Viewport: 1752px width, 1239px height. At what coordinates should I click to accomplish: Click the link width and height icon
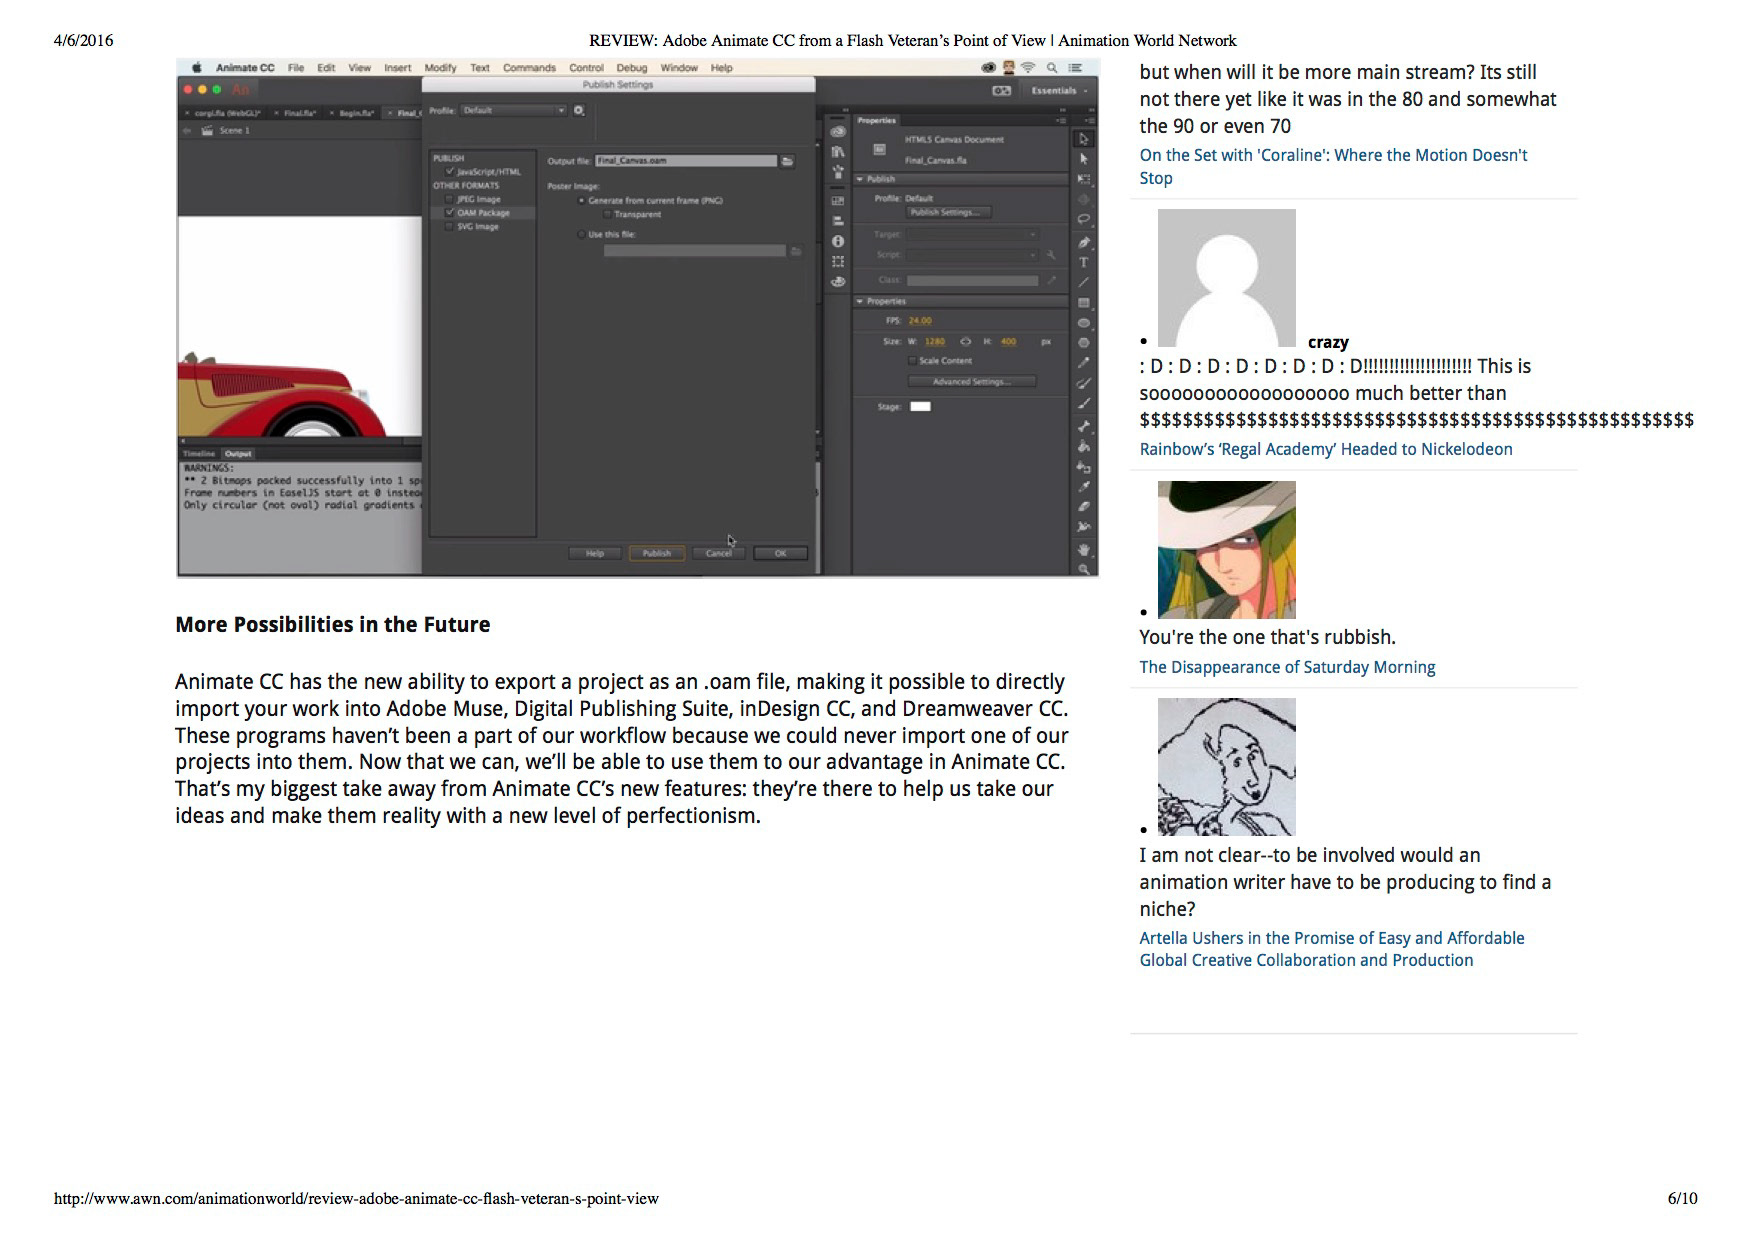click(966, 342)
